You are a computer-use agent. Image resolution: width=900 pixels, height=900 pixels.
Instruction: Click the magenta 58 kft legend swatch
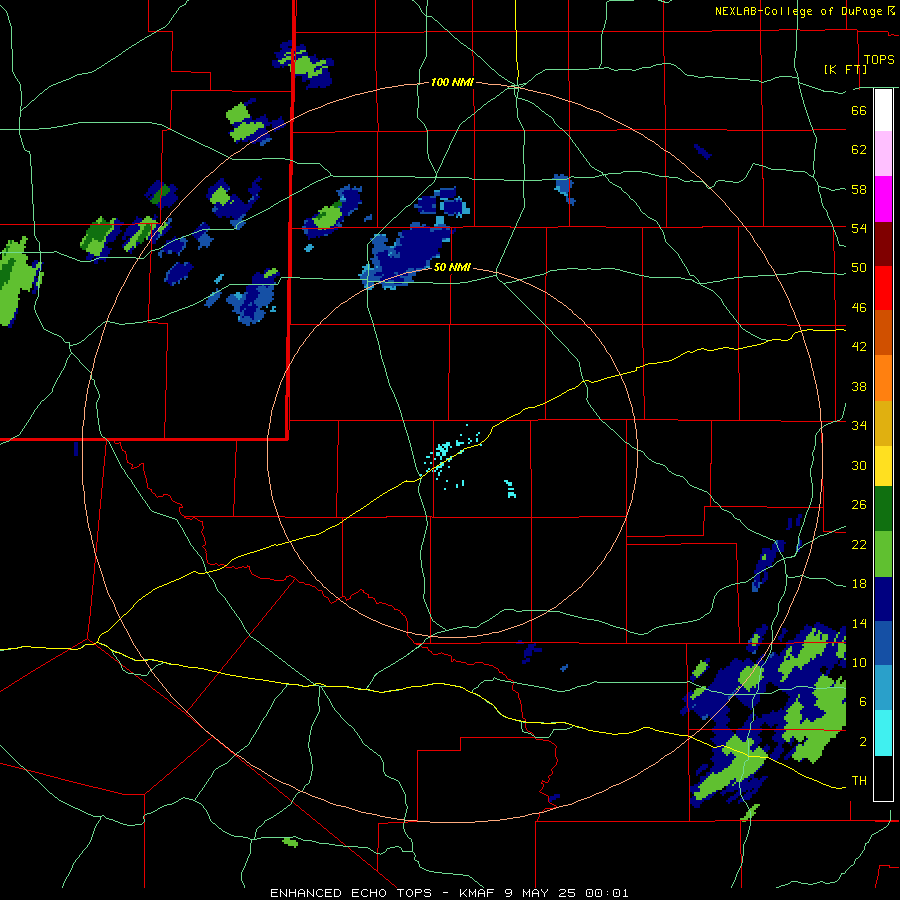pyautogui.click(x=883, y=199)
